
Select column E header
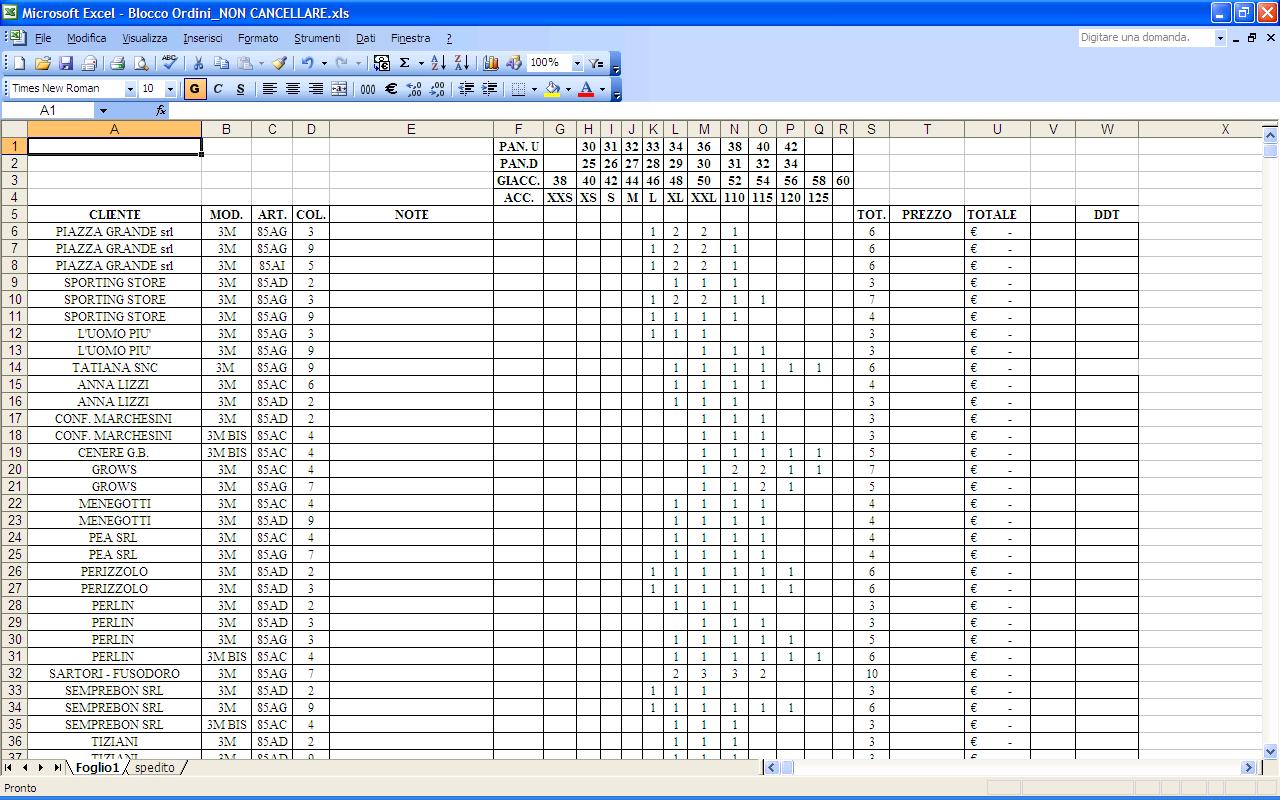tap(411, 129)
